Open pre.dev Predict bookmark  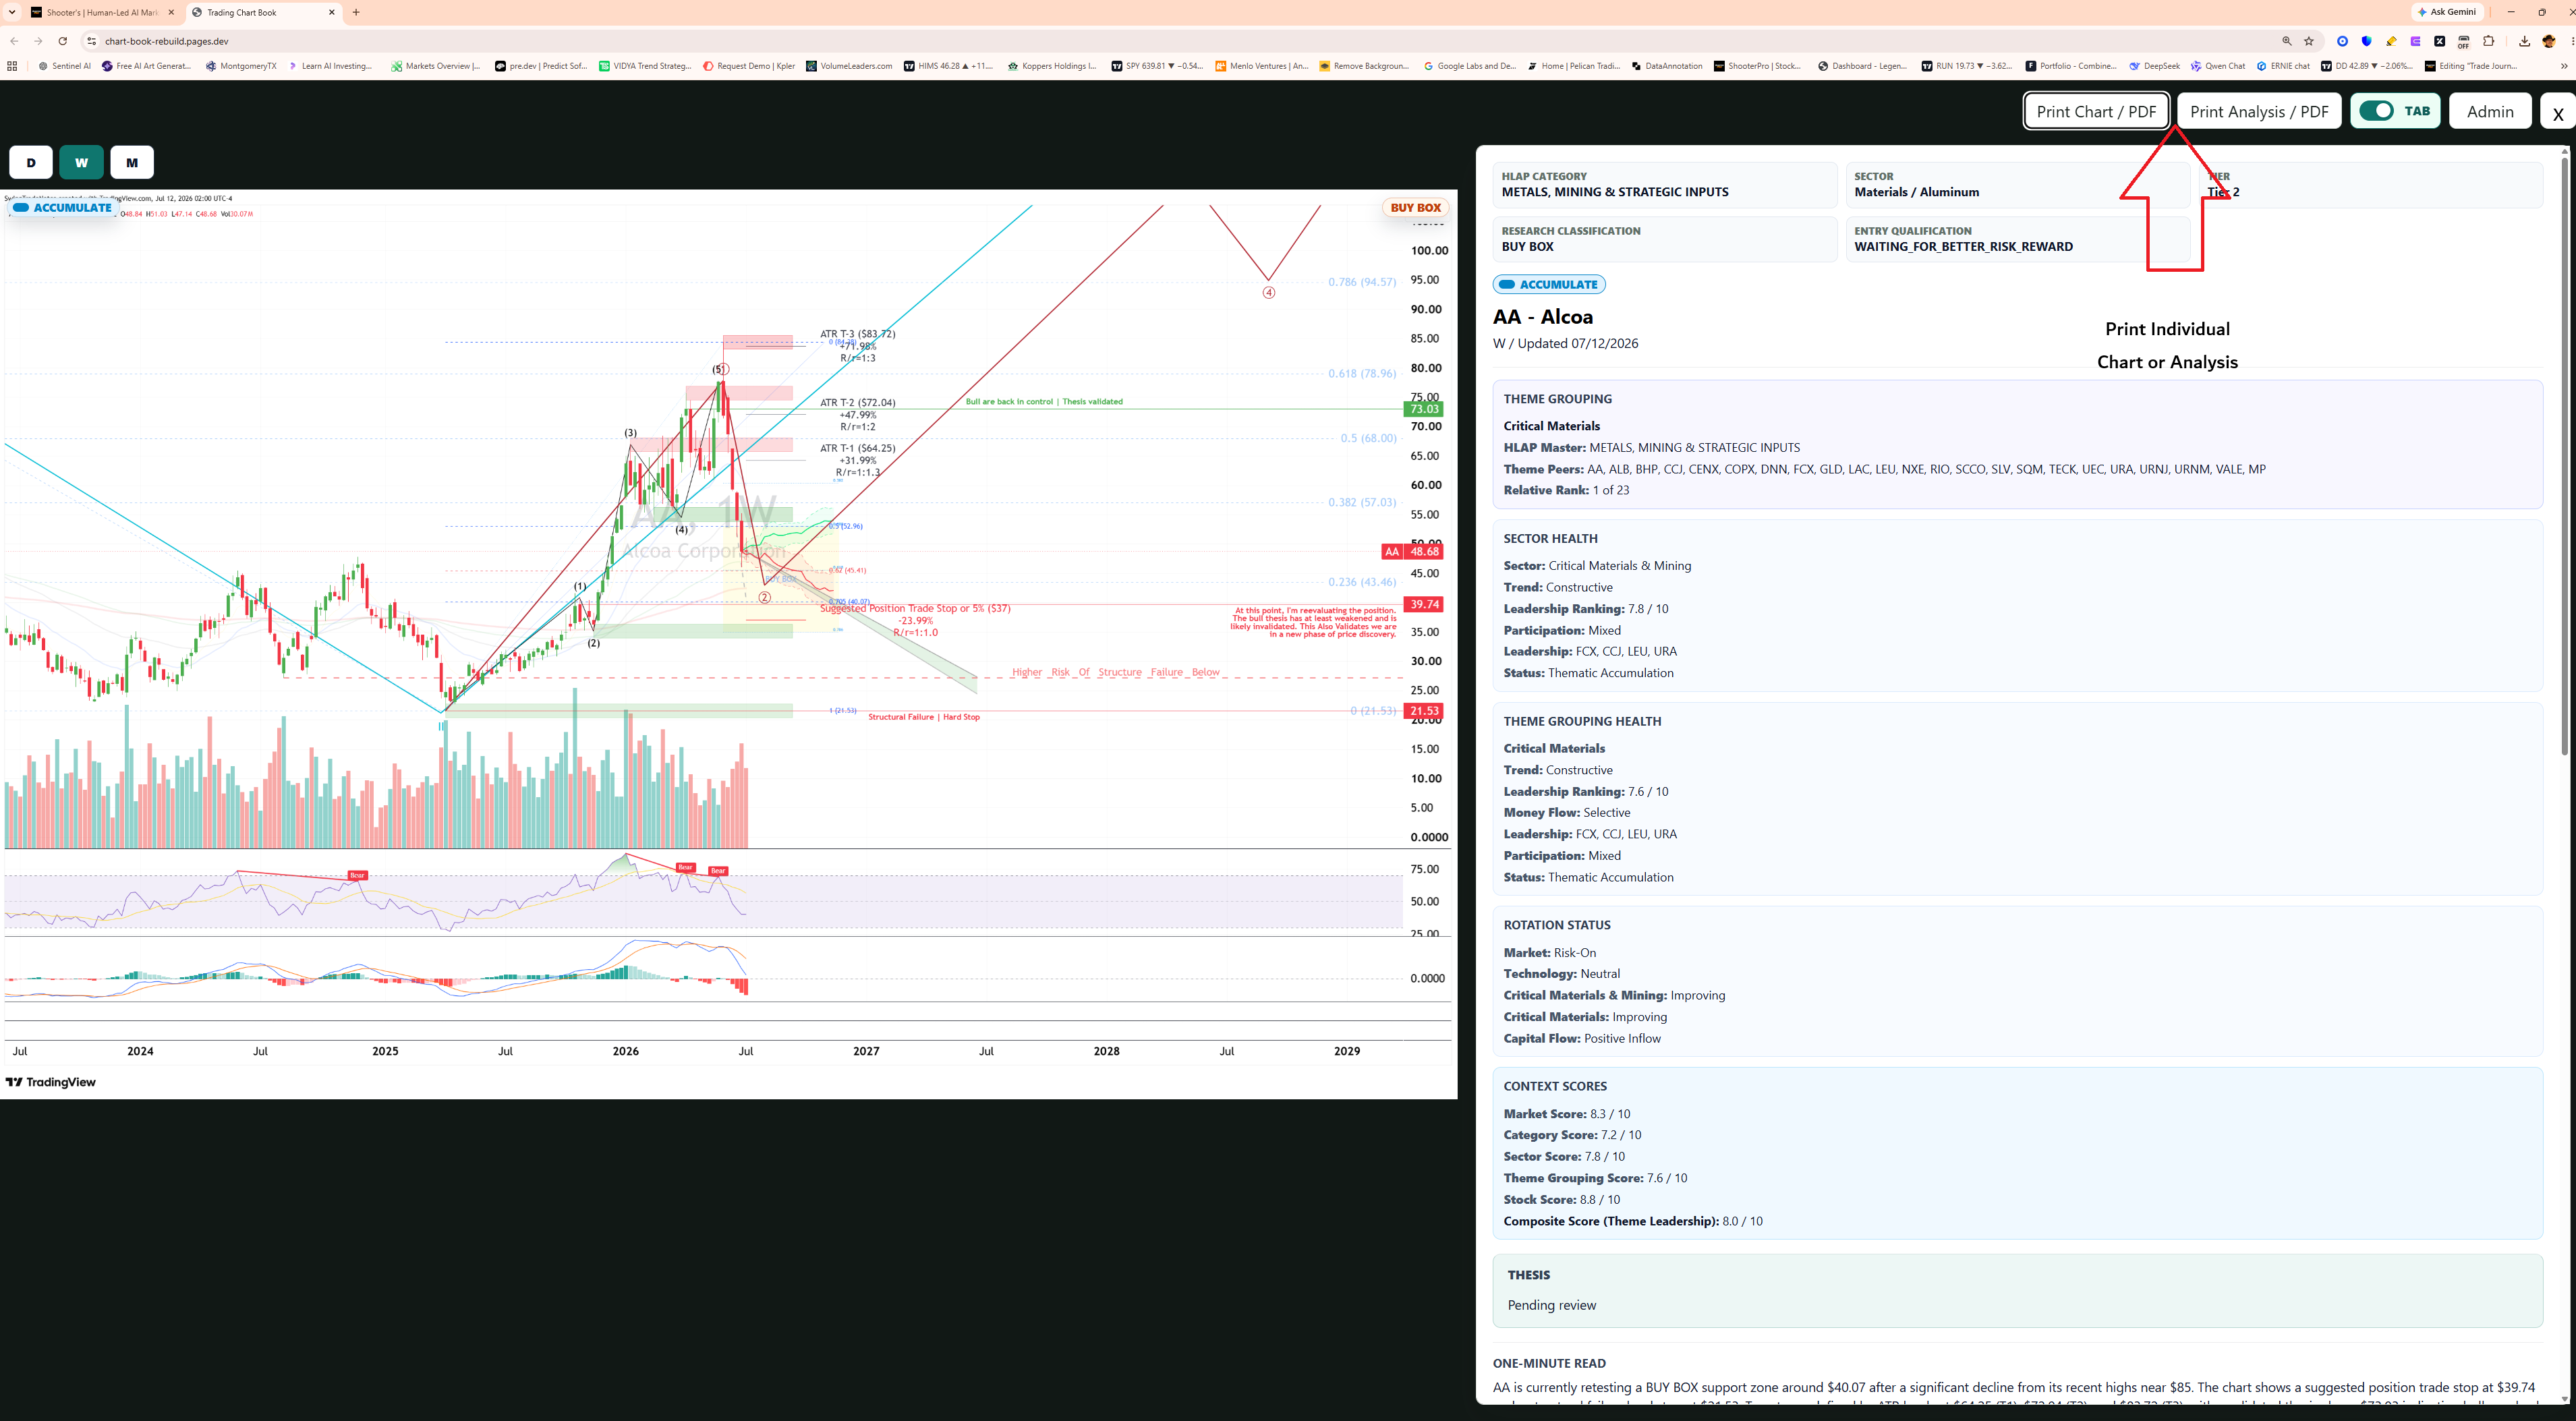[541, 66]
